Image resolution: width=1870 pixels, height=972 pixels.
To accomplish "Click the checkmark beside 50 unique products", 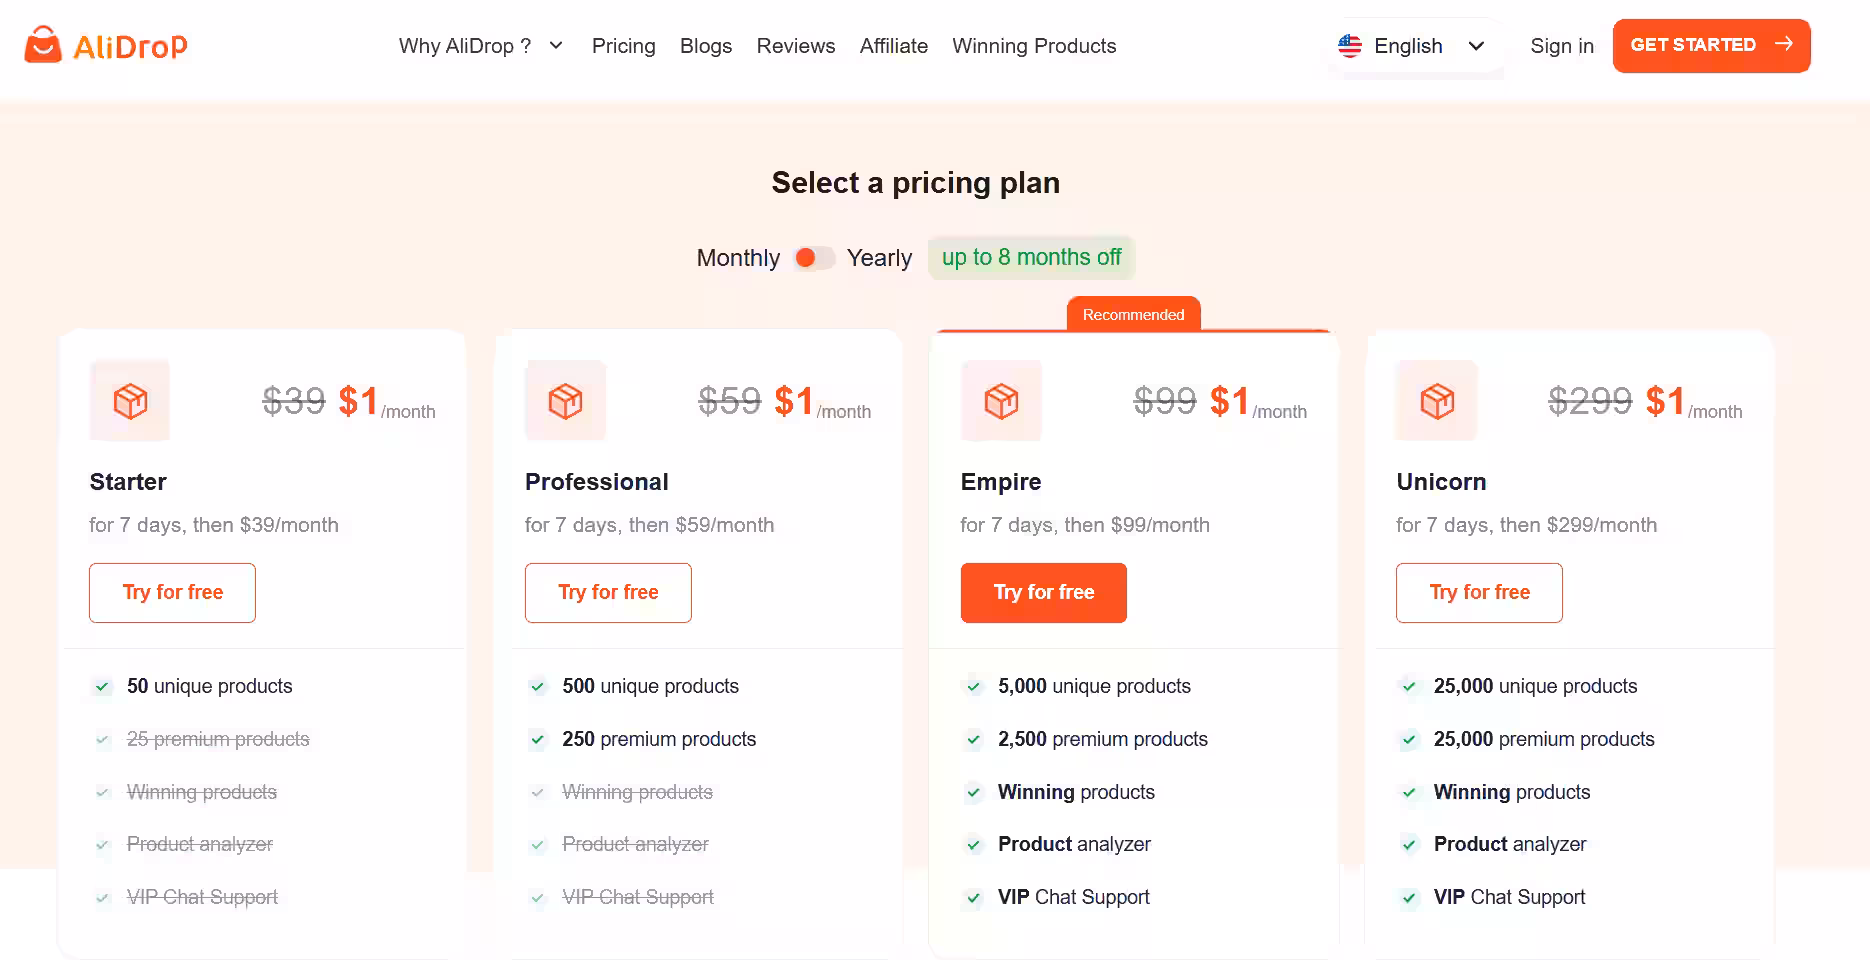I will (x=102, y=687).
